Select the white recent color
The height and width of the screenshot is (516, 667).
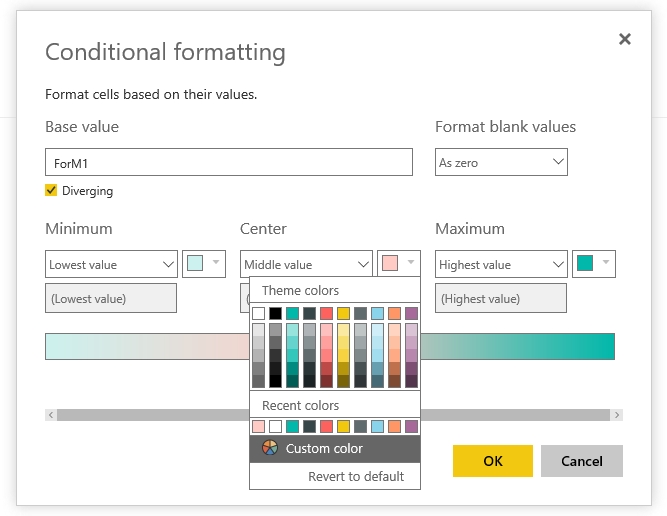point(275,426)
